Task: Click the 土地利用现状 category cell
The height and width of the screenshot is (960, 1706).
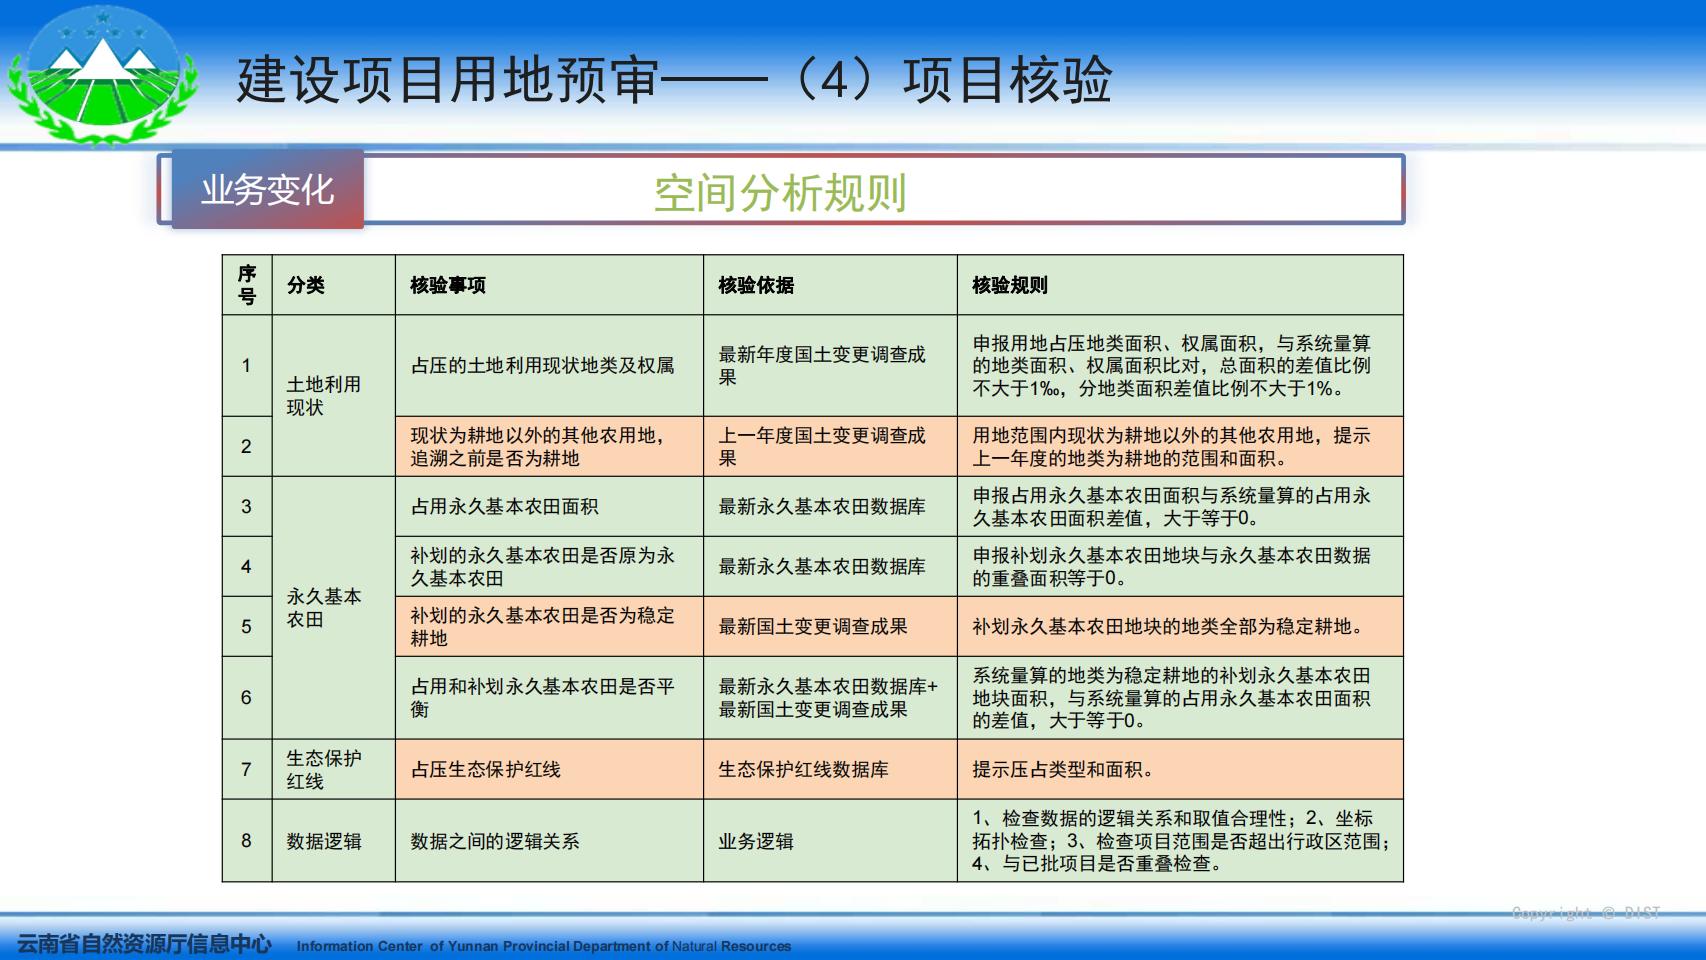Action: tap(333, 396)
